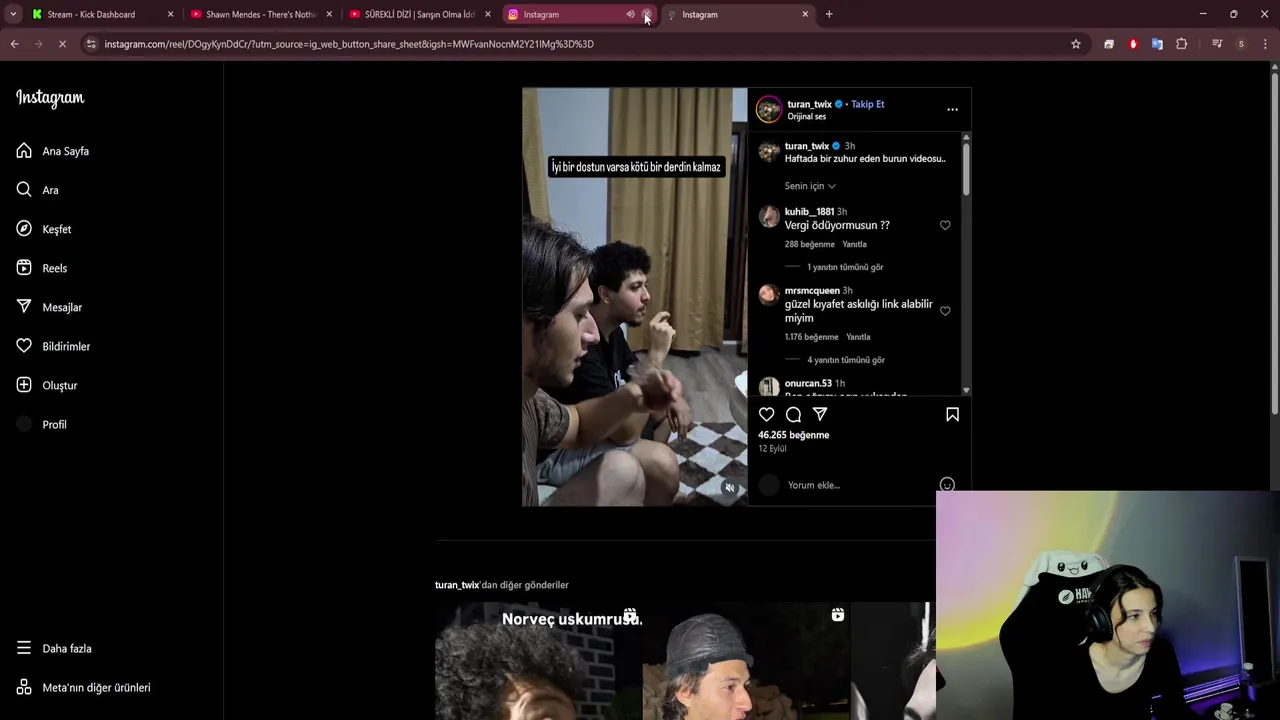The height and width of the screenshot is (720, 1280).
Task: Expand the Senin için dropdown
Action: click(x=810, y=186)
